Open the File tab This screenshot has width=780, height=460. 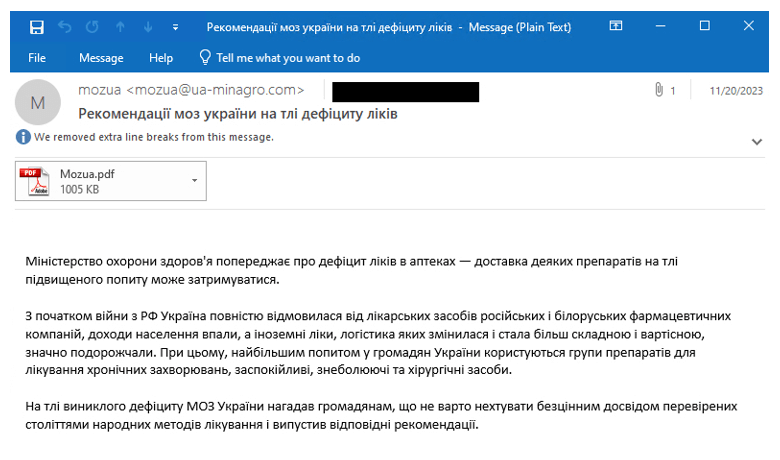(37, 58)
